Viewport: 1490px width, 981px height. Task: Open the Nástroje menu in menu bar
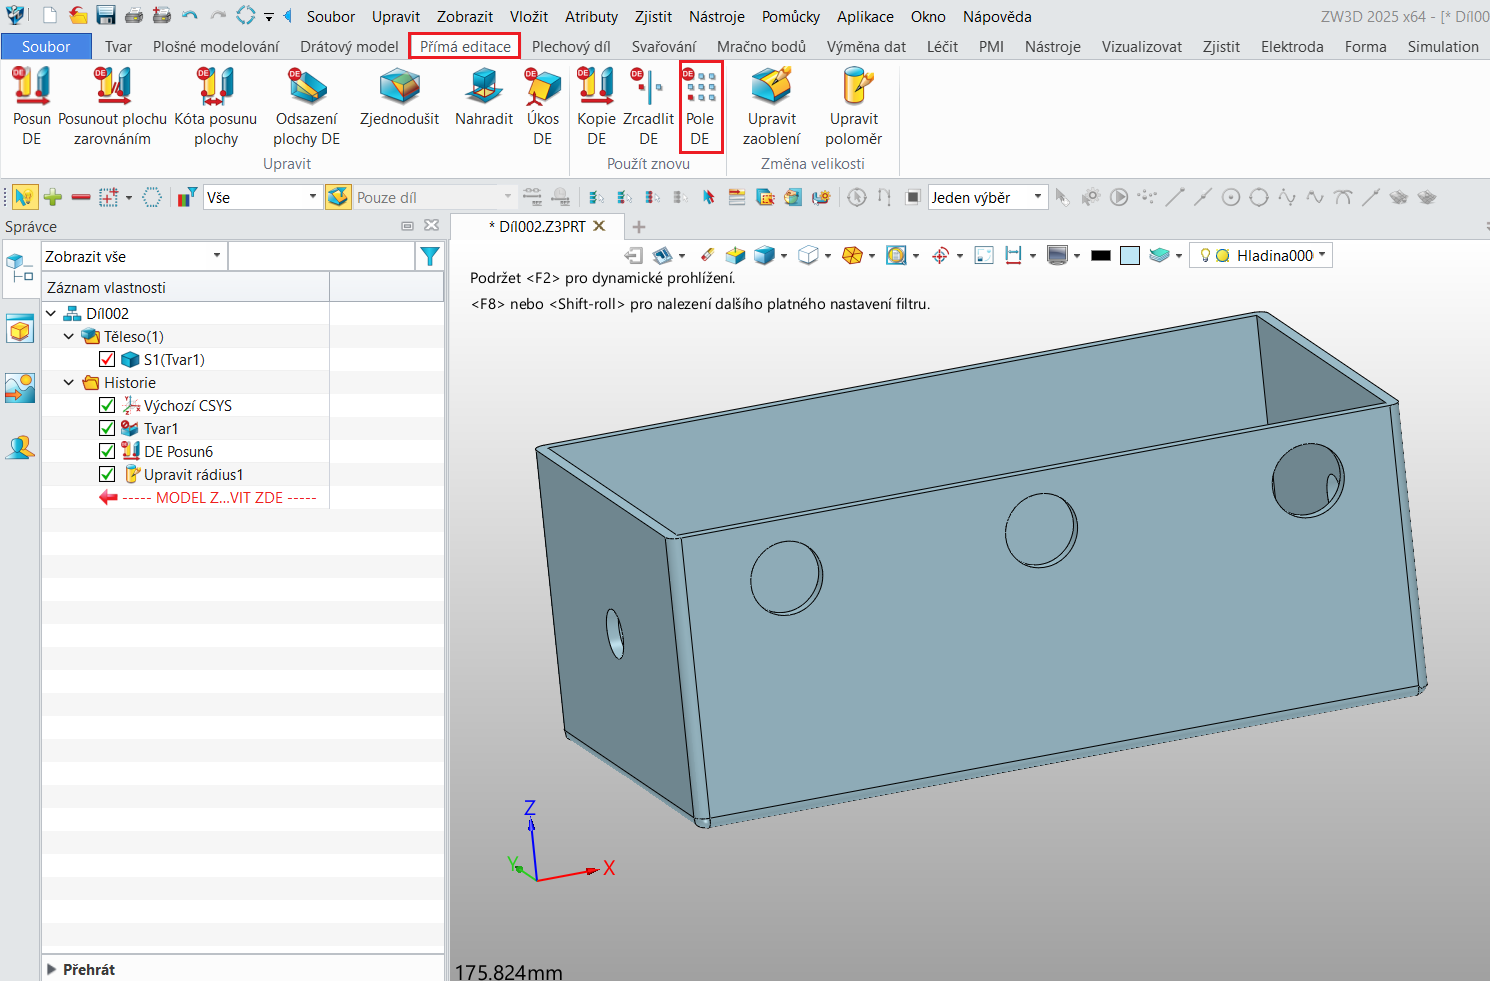[x=716, y=16]
